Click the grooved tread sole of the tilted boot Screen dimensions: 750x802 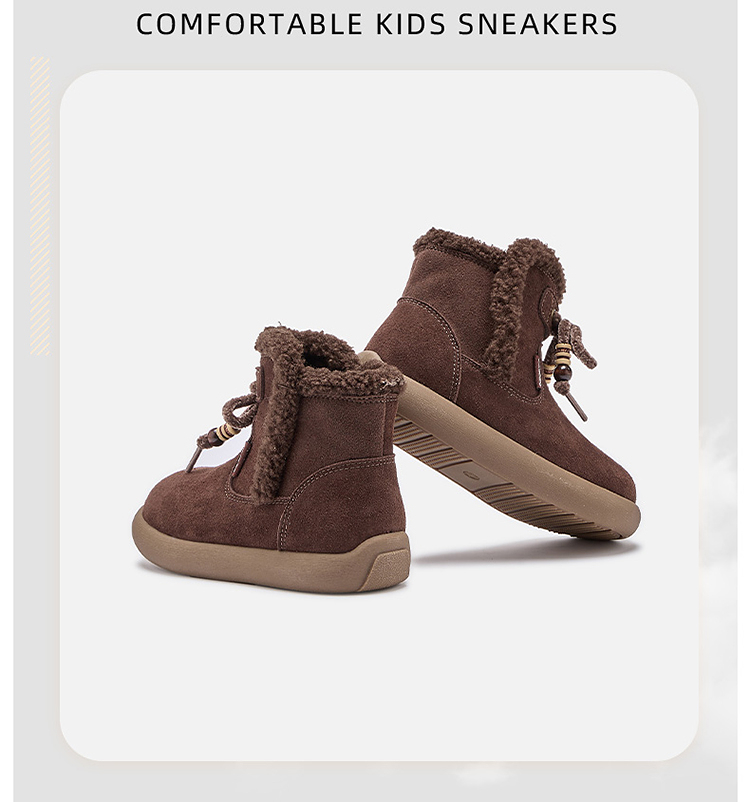(491, 478)
